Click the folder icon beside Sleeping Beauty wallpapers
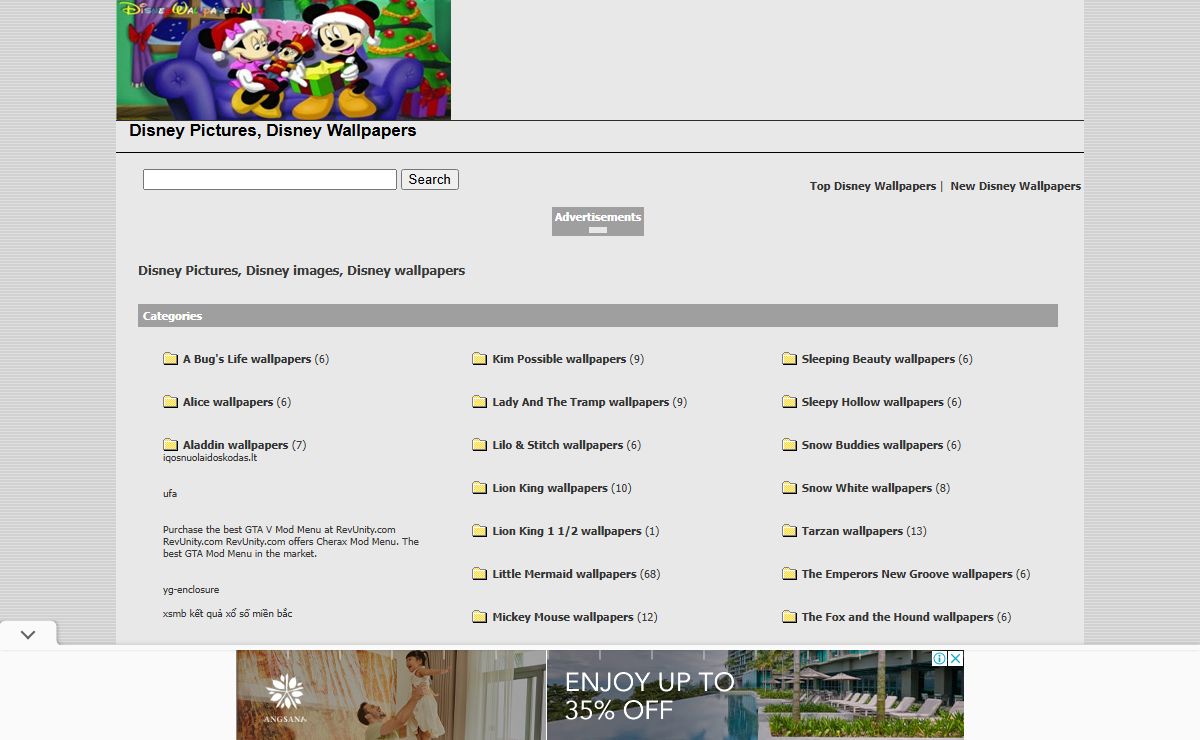Screen dimensions: 1200x740 [789, 359]
